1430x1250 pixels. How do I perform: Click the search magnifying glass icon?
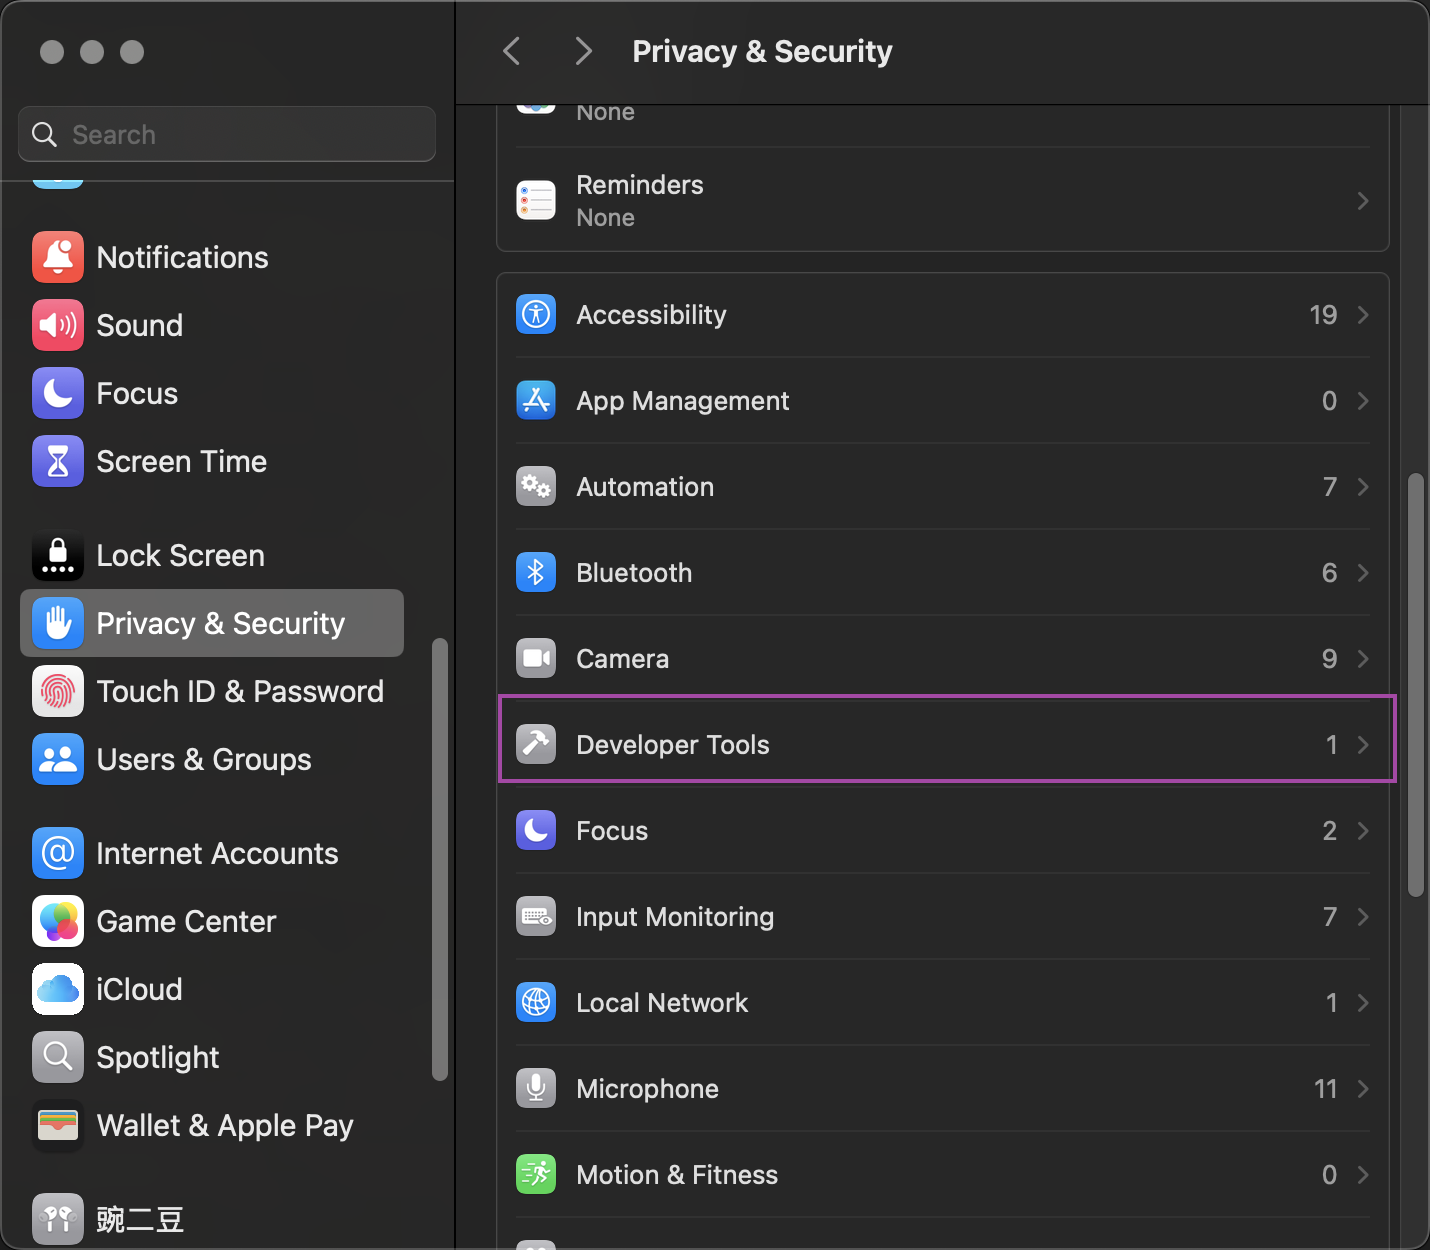45,134
